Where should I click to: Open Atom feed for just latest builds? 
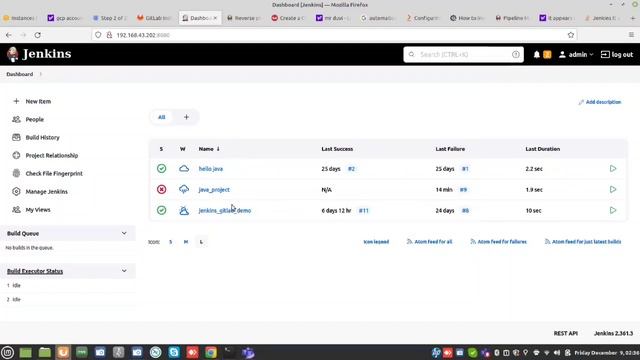tap(583, 242)
